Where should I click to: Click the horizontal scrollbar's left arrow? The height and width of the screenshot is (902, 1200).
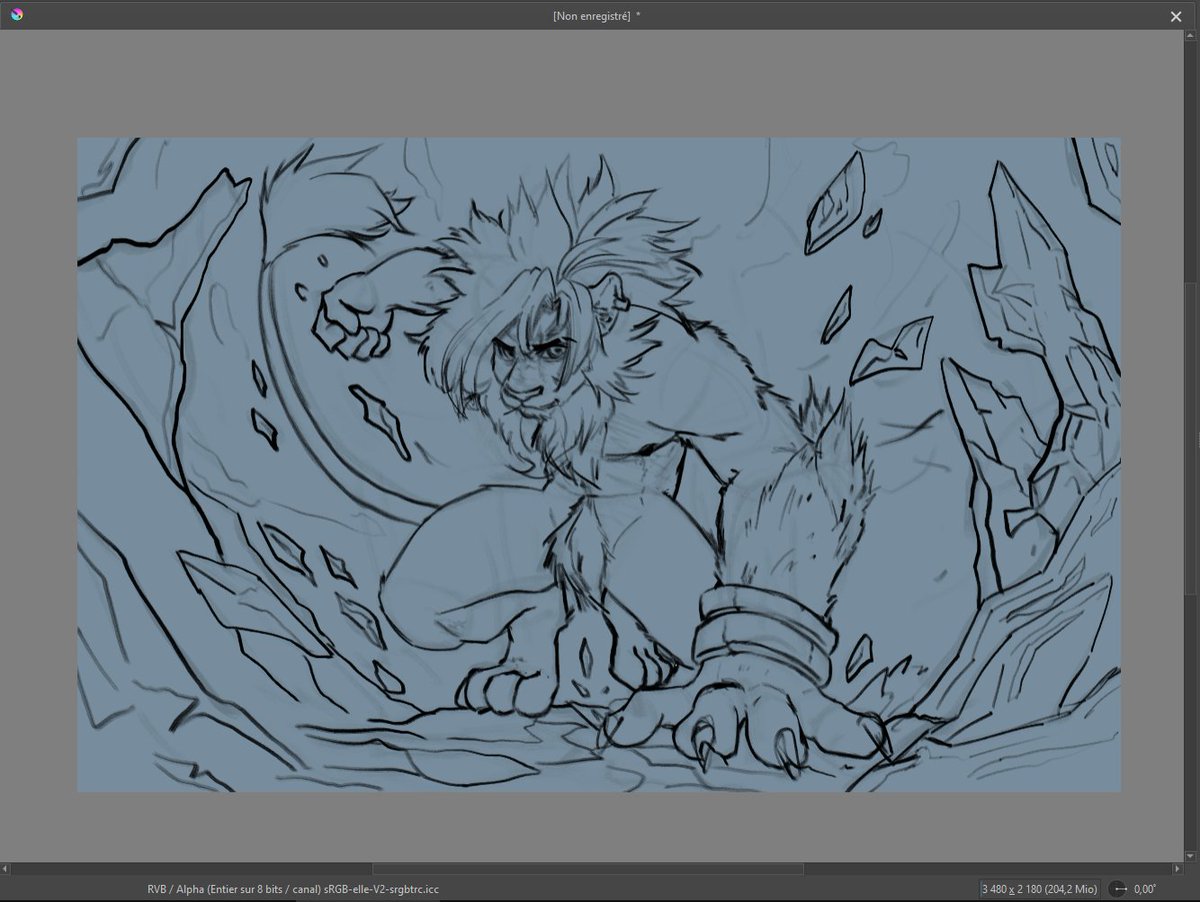[7, 869]
